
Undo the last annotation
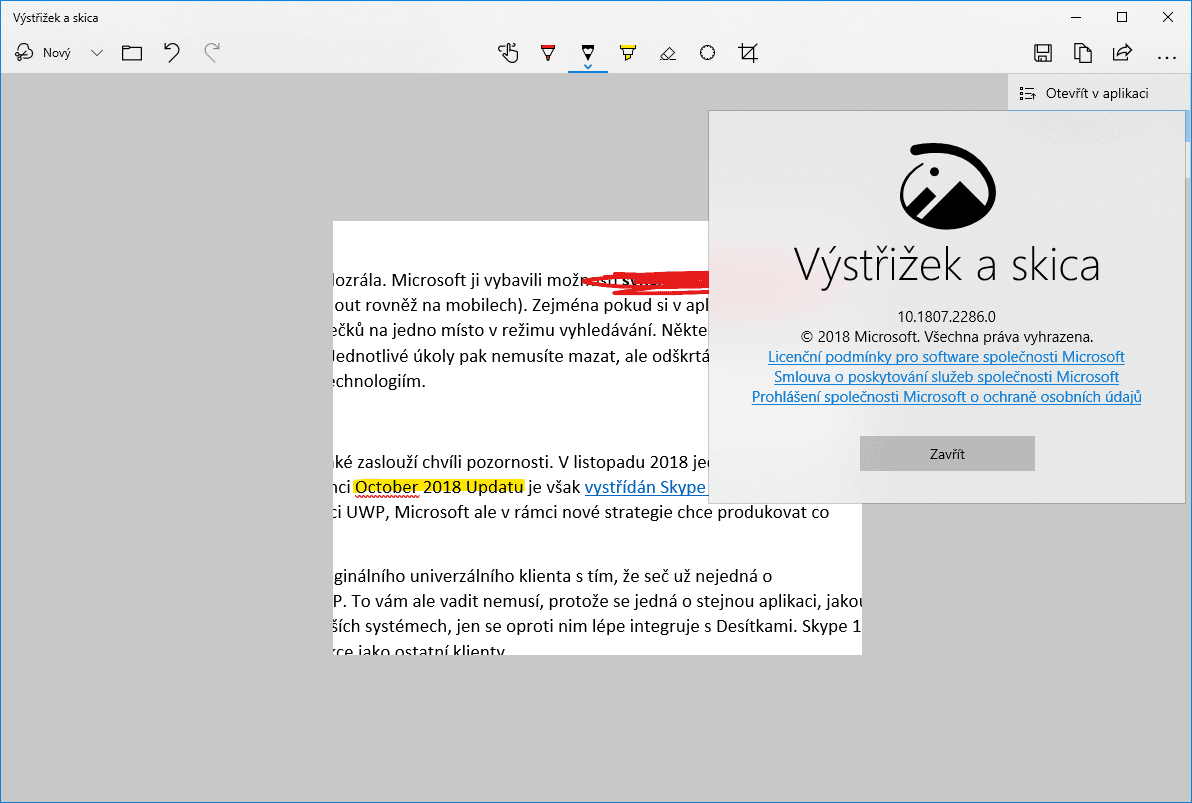point(171,52)
